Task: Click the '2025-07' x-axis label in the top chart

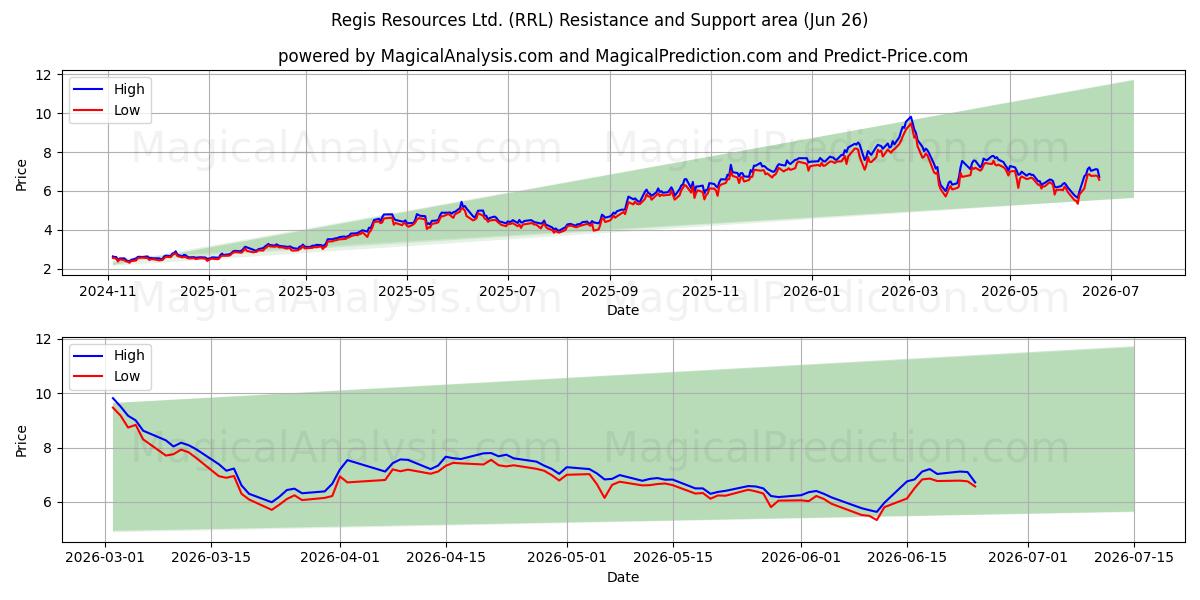Action: [508, 292]
